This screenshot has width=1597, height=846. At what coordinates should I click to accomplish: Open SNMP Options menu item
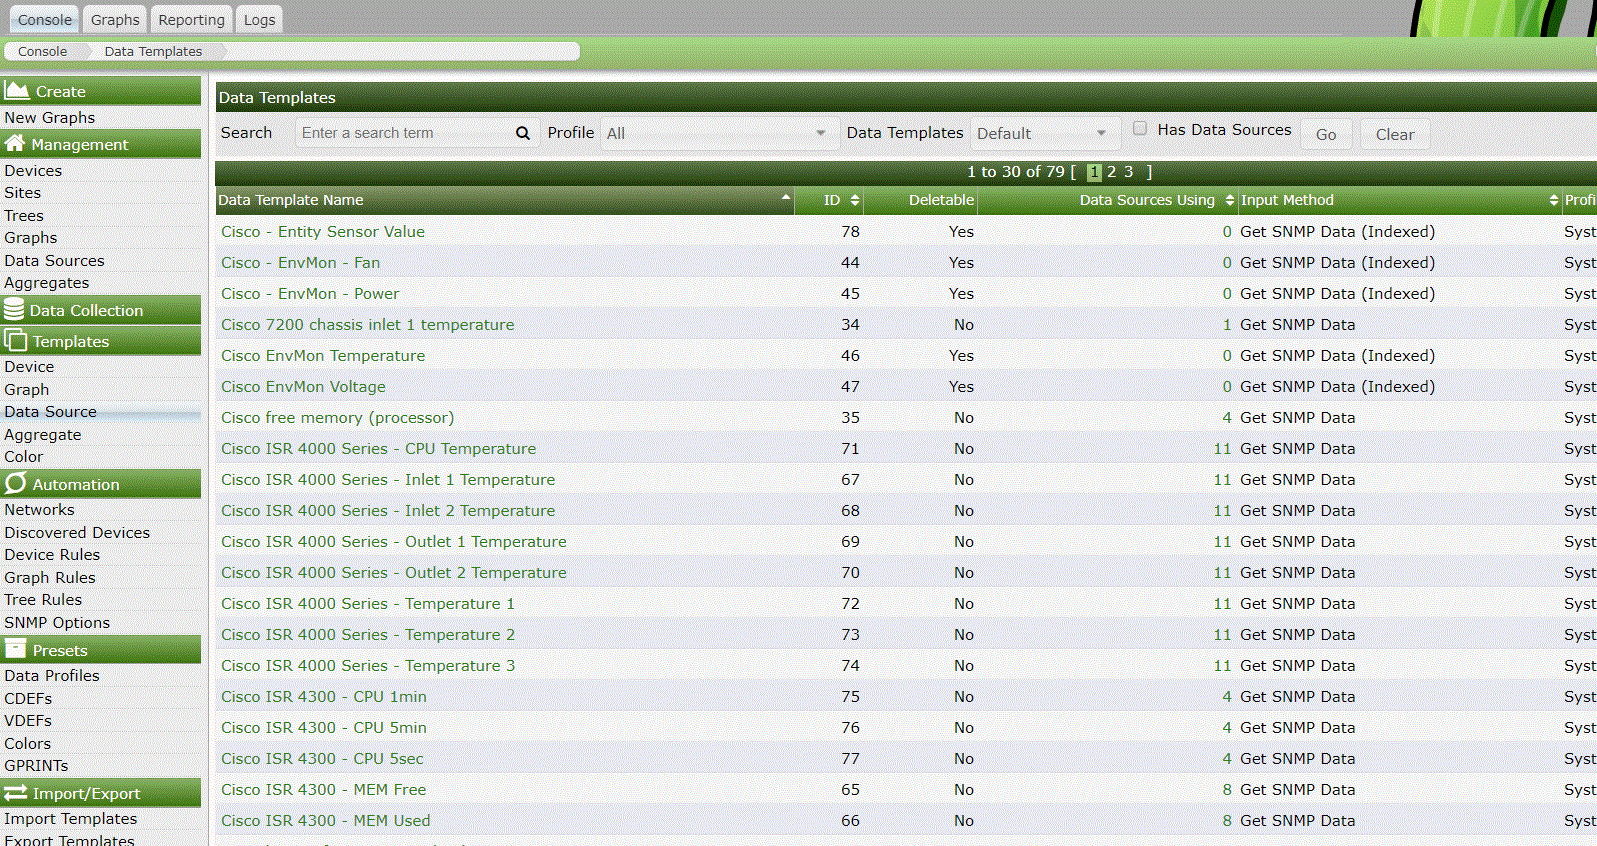coord(57,622)
